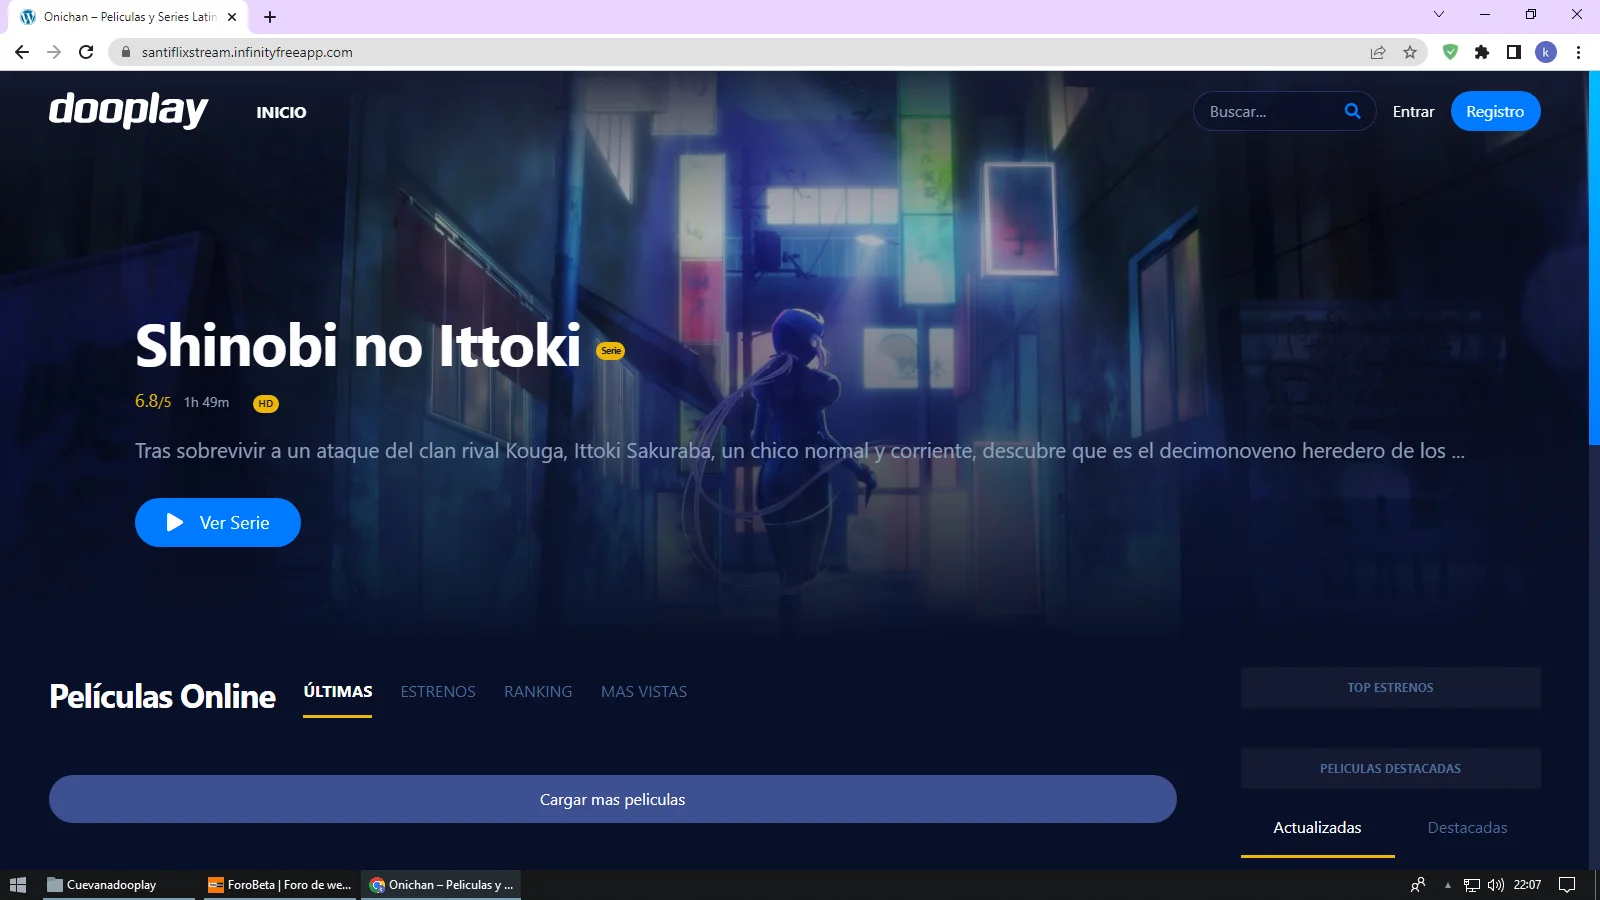Switch to the Actualizadas tab
This screenshot has height=900, width=1600.
[1317, 828]
